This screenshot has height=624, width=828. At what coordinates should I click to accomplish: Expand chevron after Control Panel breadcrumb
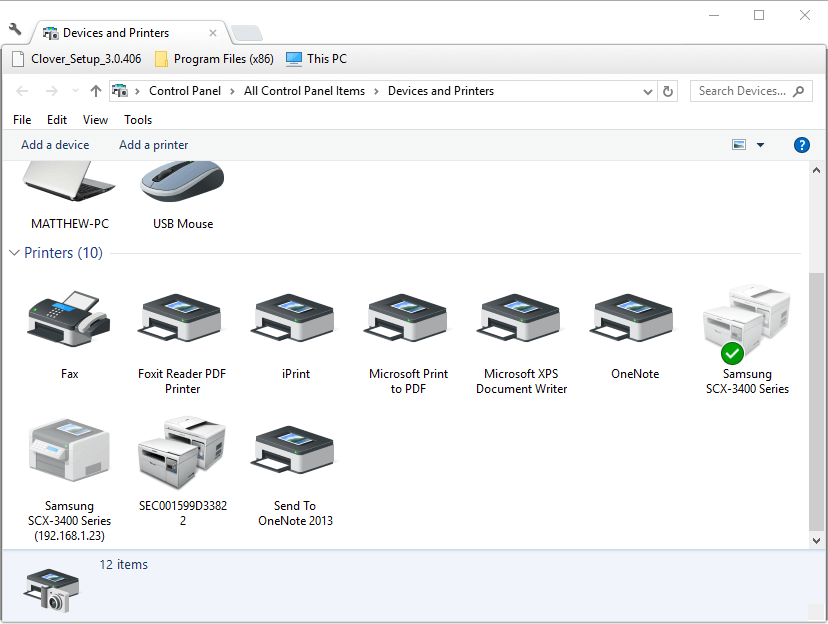coord(232,91)
